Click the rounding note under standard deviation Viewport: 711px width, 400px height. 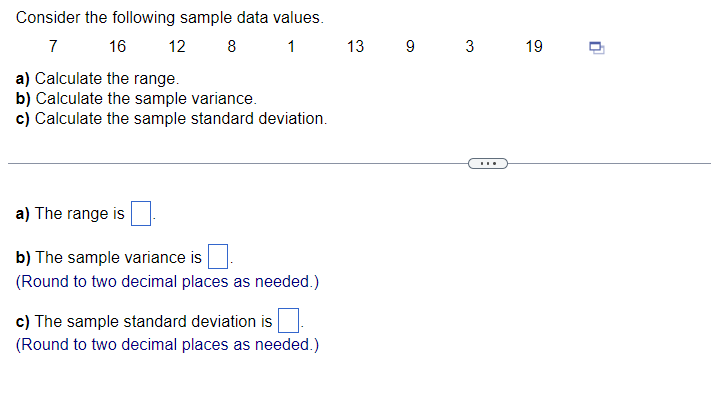point(167,345)
